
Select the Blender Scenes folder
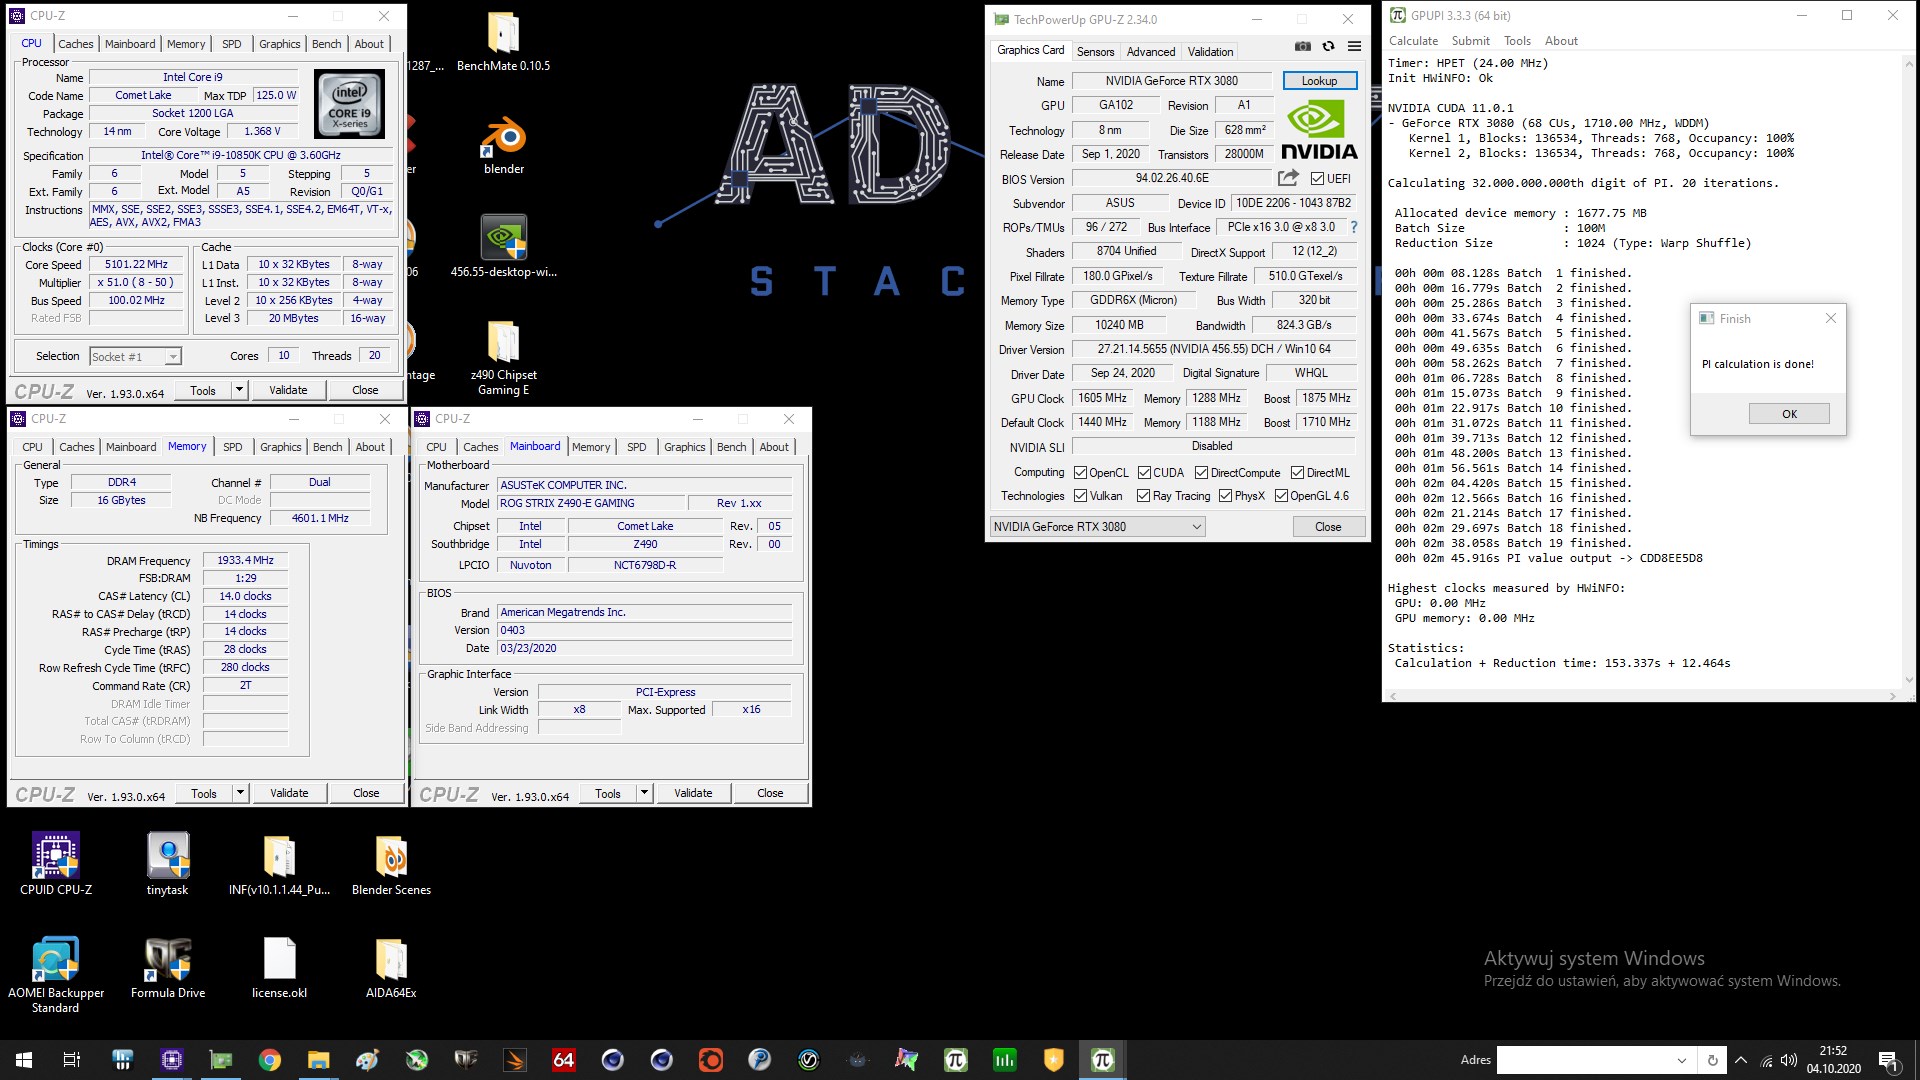[x=391, y=864]
